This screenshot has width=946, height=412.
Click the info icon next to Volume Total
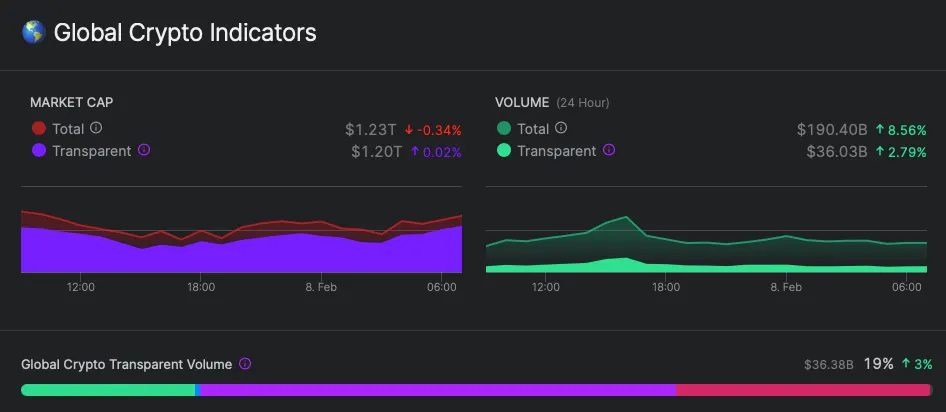click(x=560, y=128)
